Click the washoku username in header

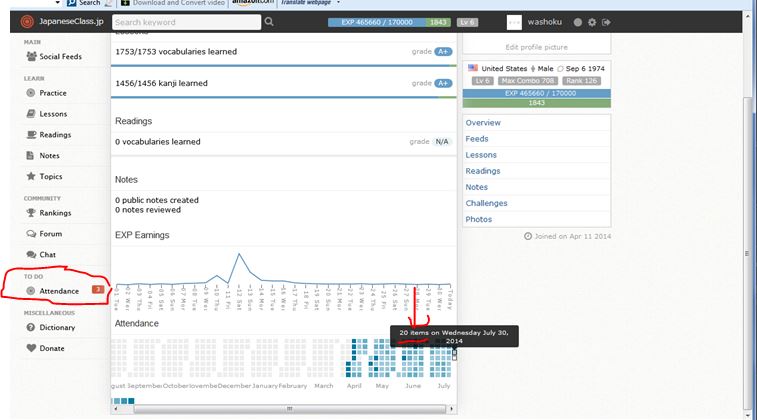pos(547,22)
